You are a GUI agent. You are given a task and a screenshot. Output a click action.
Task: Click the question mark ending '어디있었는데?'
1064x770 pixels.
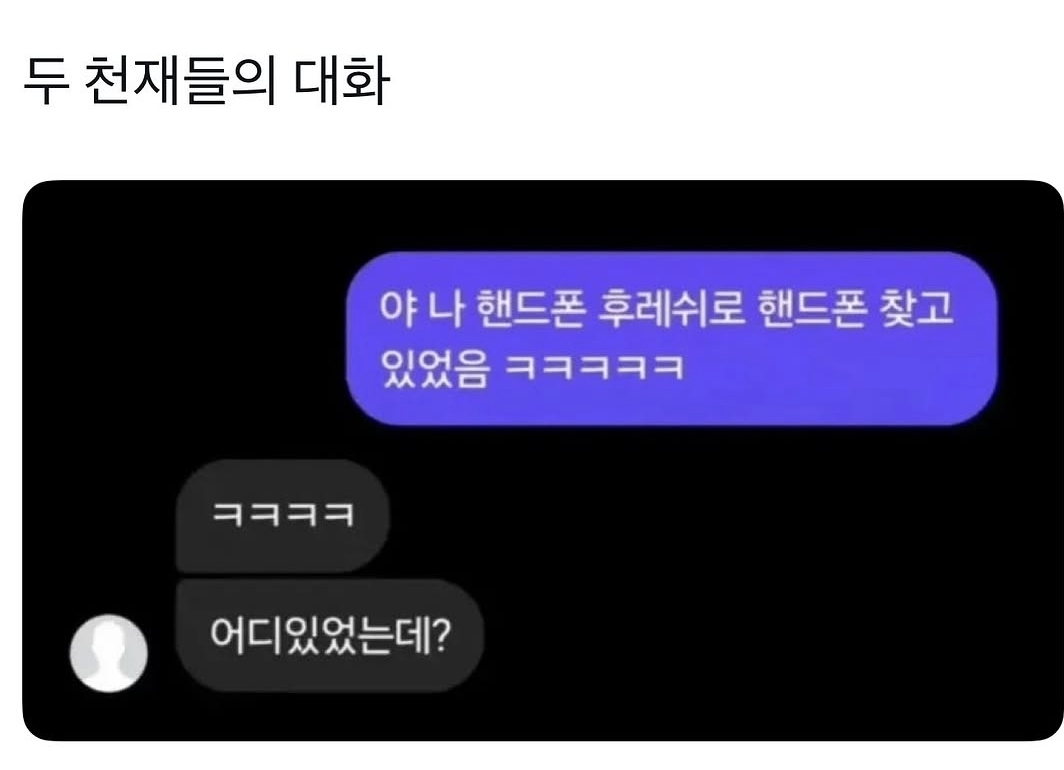[x=440, y=636]
